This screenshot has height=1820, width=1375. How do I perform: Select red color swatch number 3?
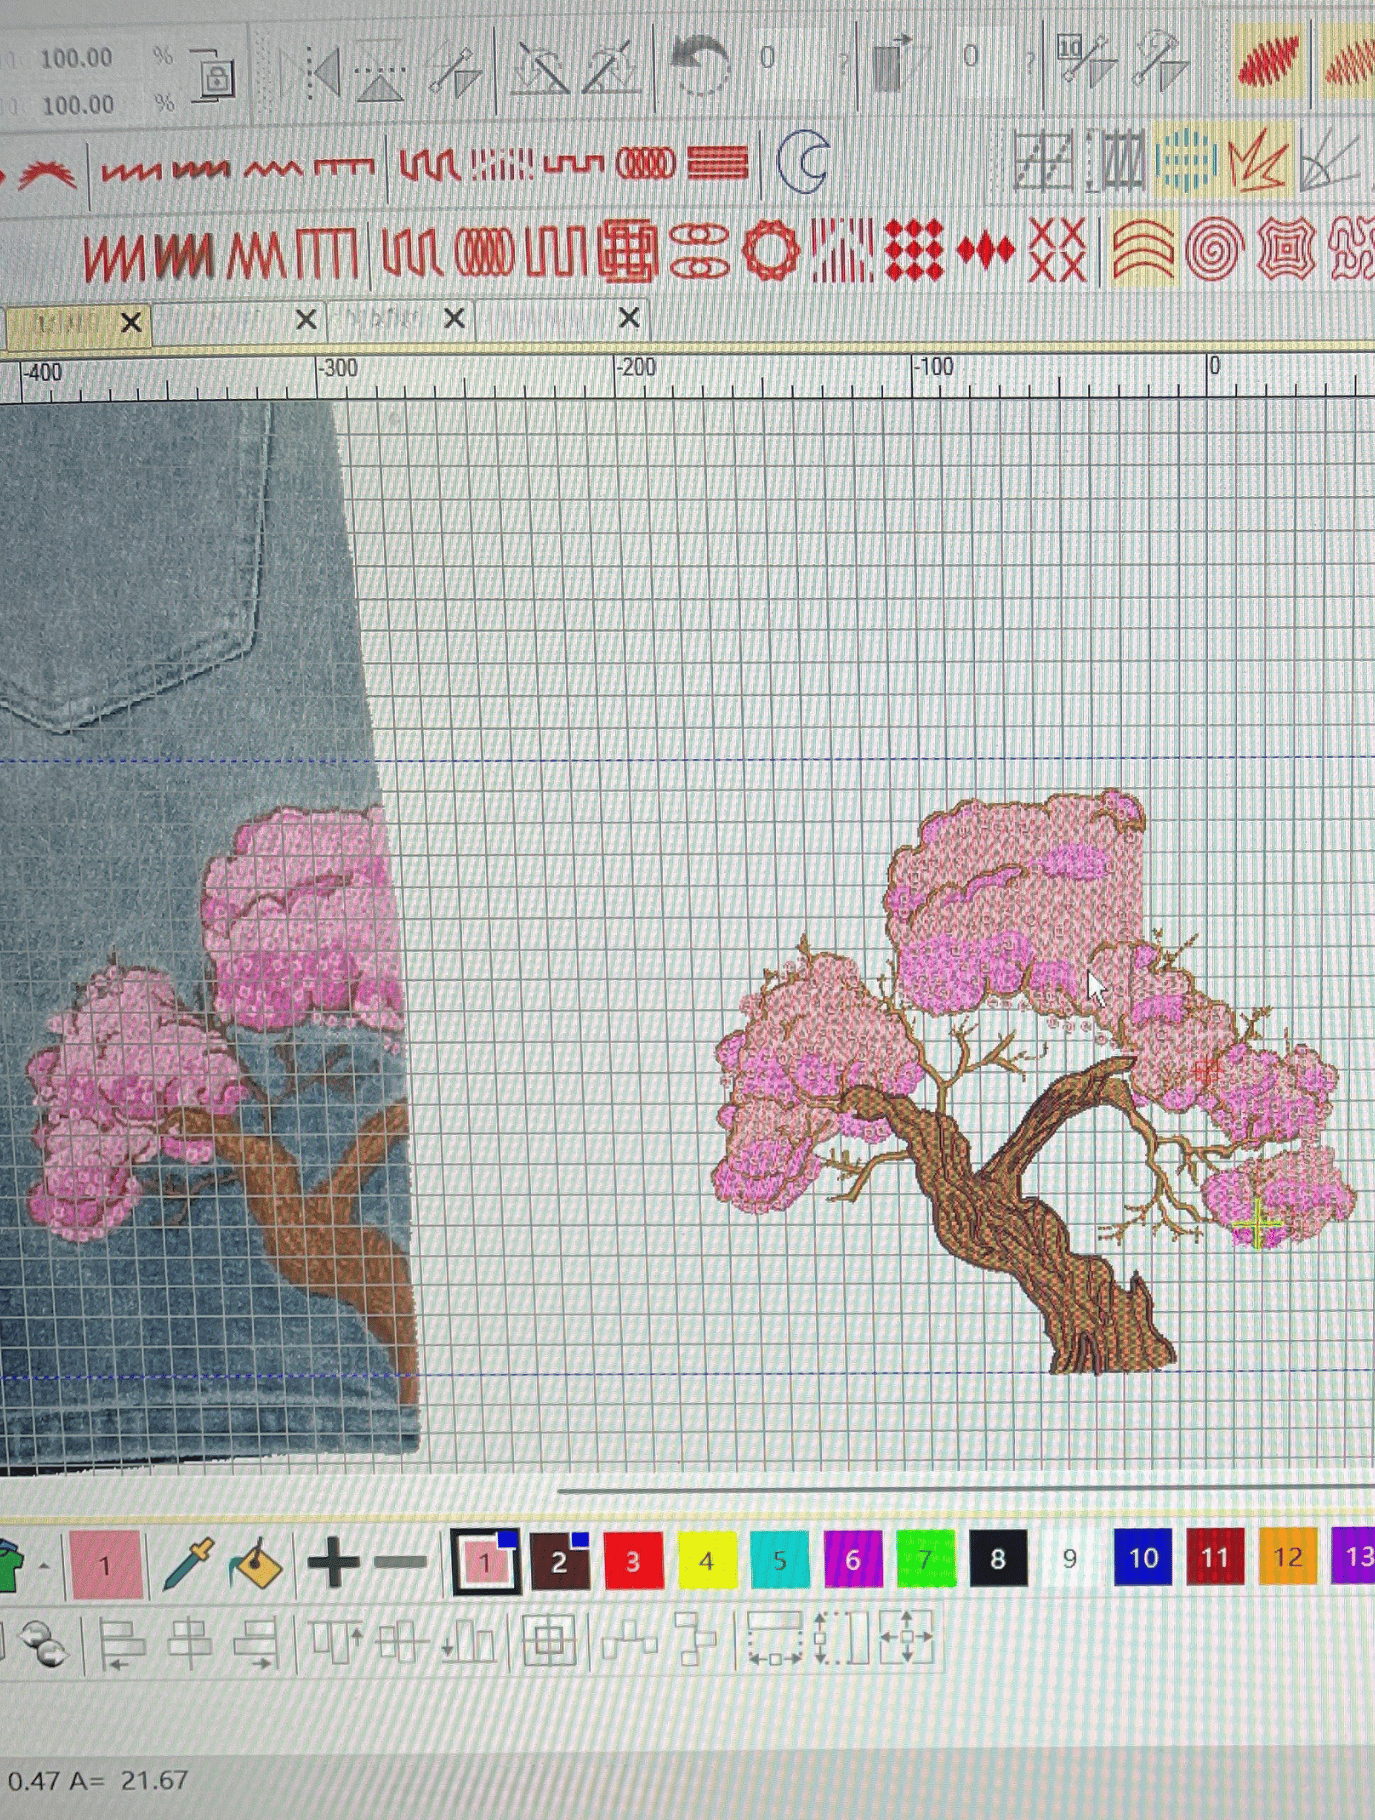coord(633,1560)
